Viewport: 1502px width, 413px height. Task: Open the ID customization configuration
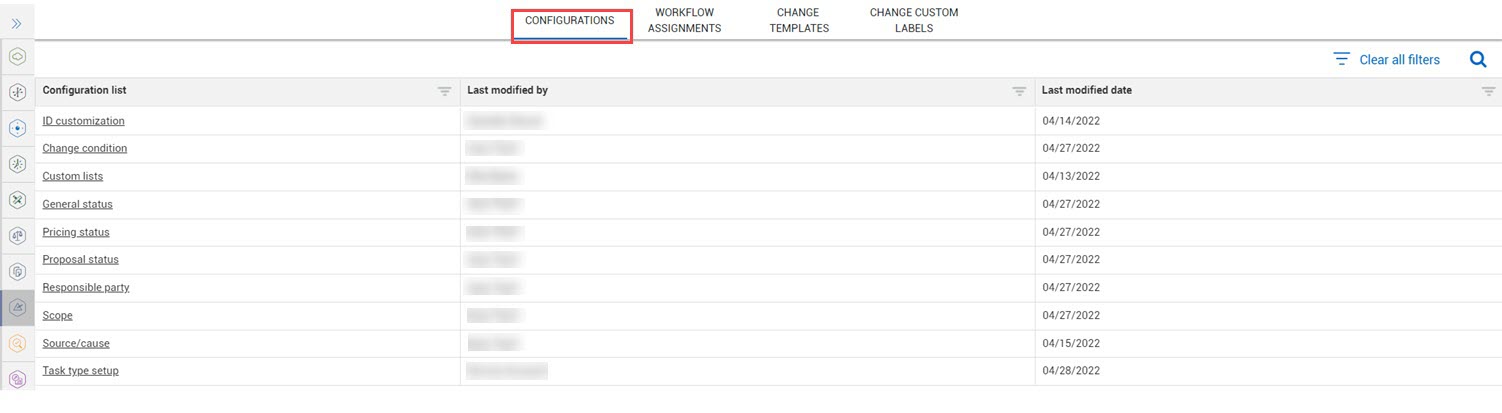(x=83, y=121)
